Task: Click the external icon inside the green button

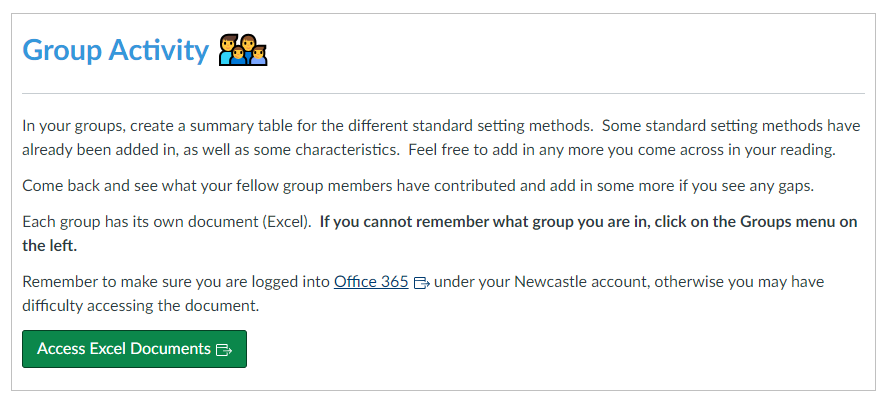Action: pos(224,350)
